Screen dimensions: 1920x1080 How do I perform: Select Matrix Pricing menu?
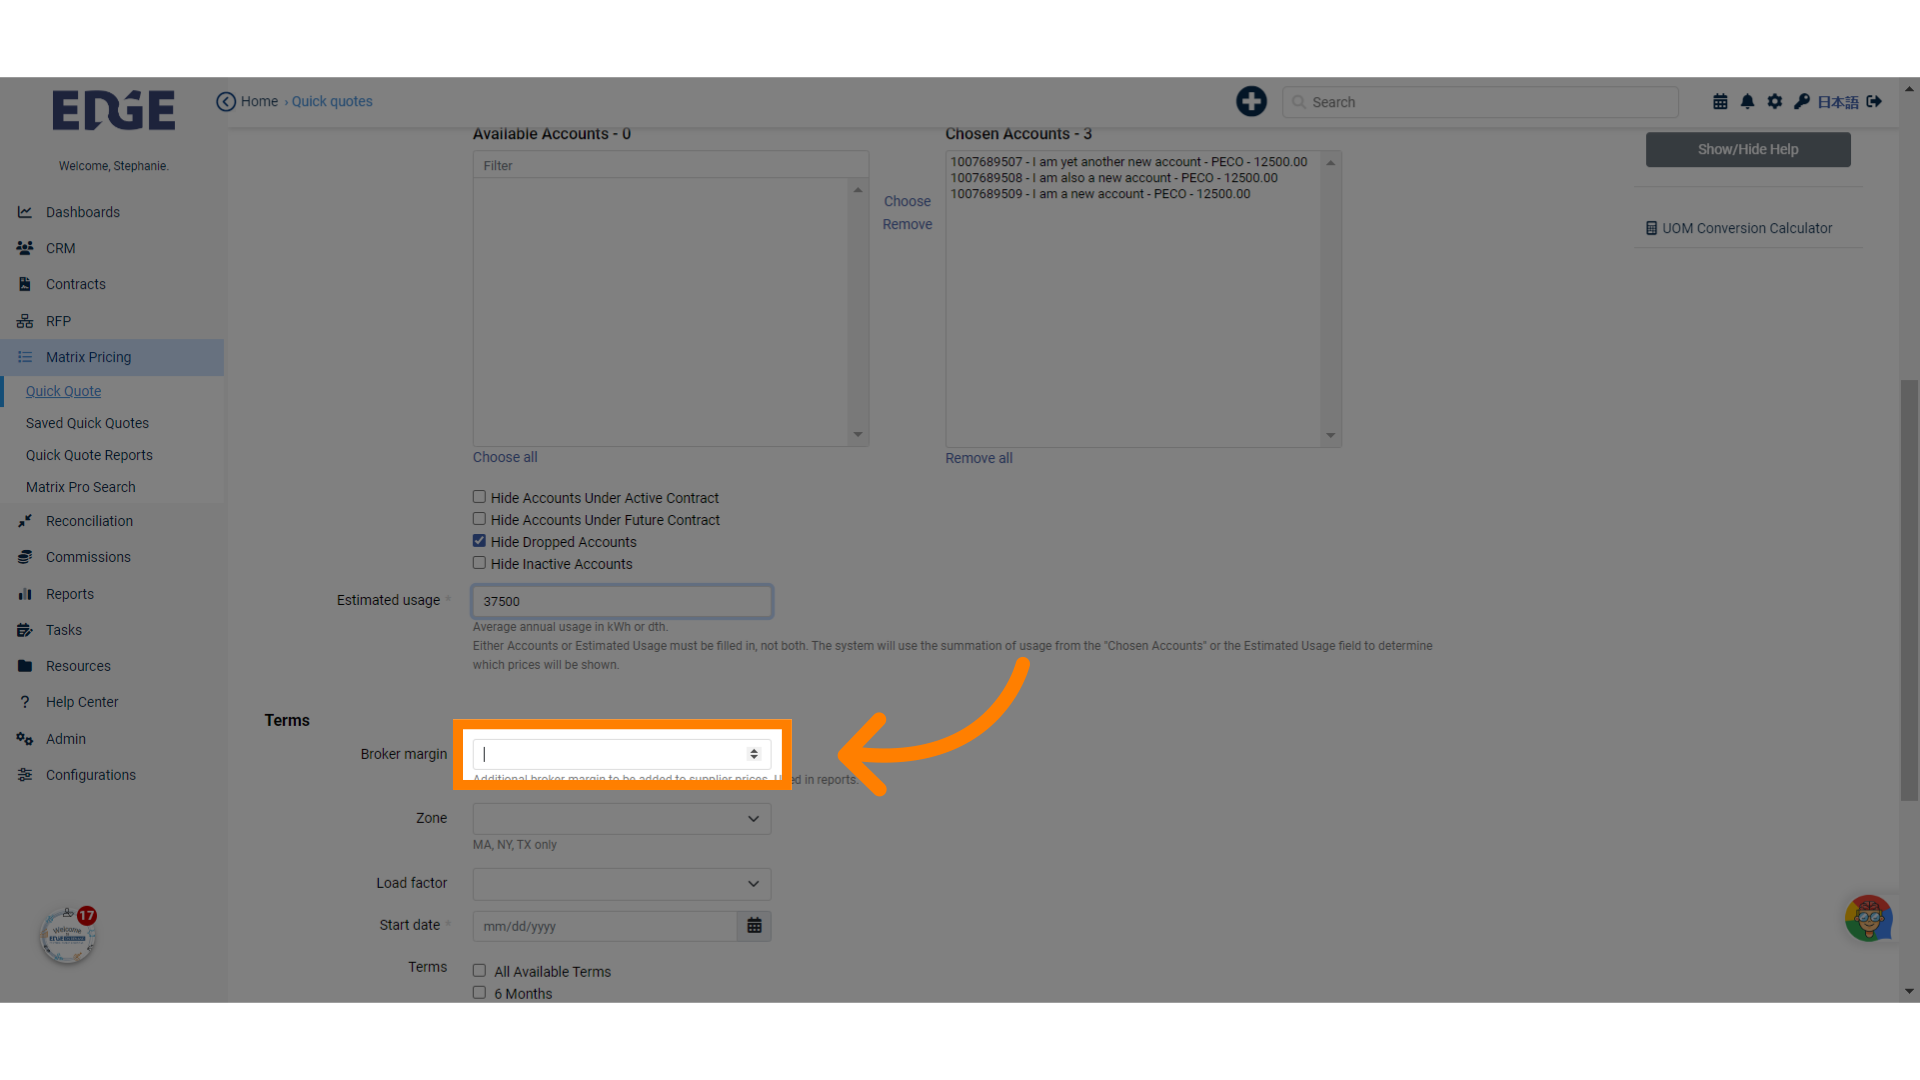[x=112, y=357]
